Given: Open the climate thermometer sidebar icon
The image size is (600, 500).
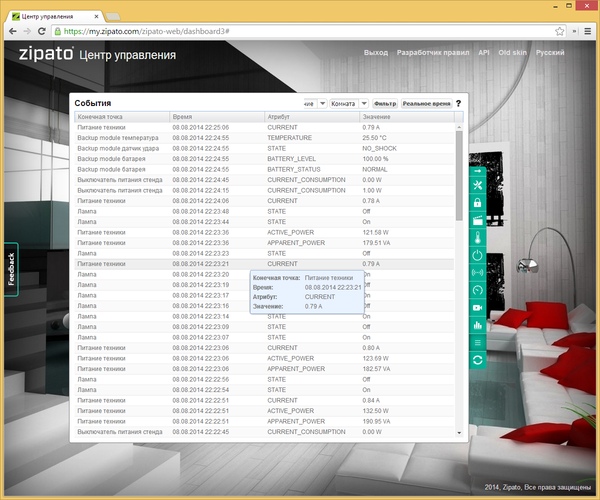Looking at the screenshot, I should pos(478,238).
